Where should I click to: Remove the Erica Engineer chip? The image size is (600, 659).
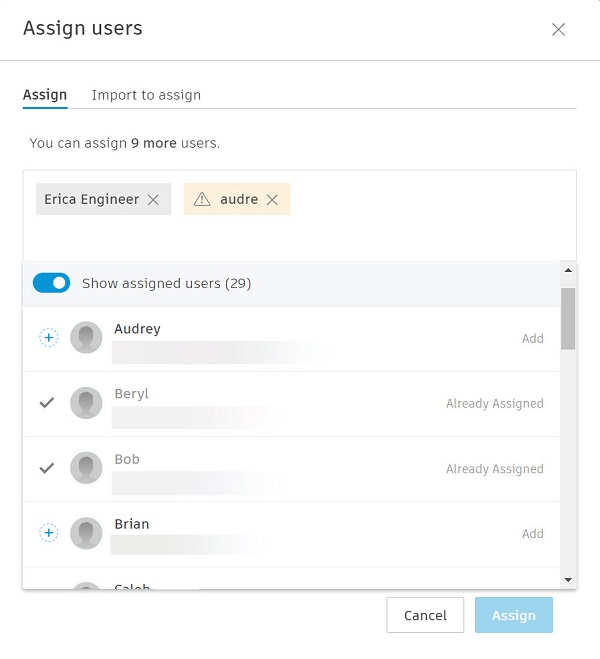[153, 200]
